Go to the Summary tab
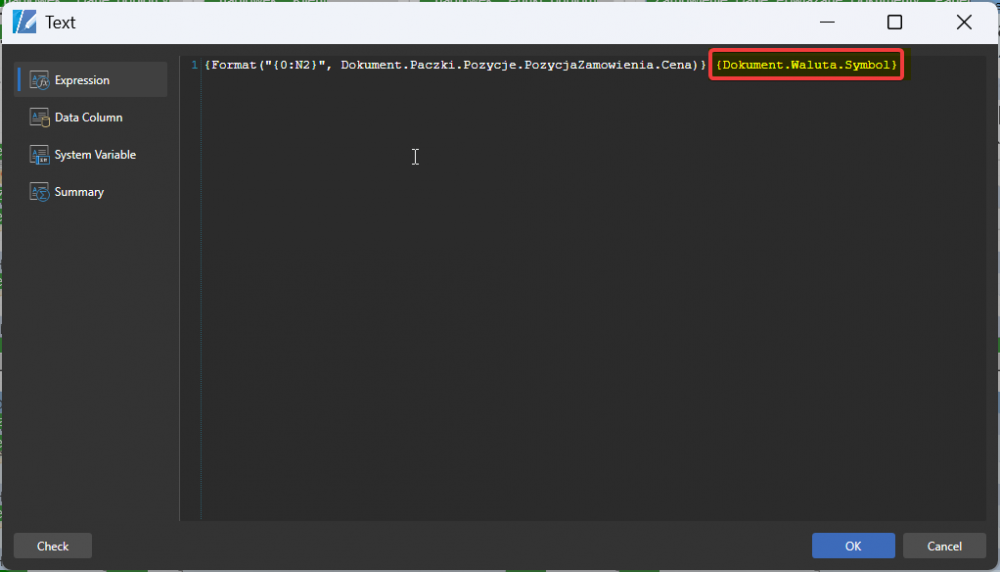 79,192
